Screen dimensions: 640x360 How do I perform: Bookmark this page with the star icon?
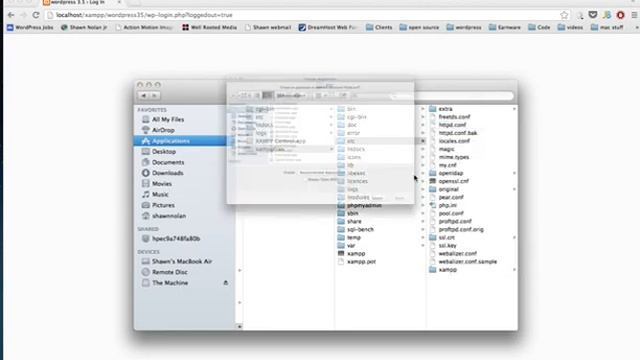click(564, 15)
